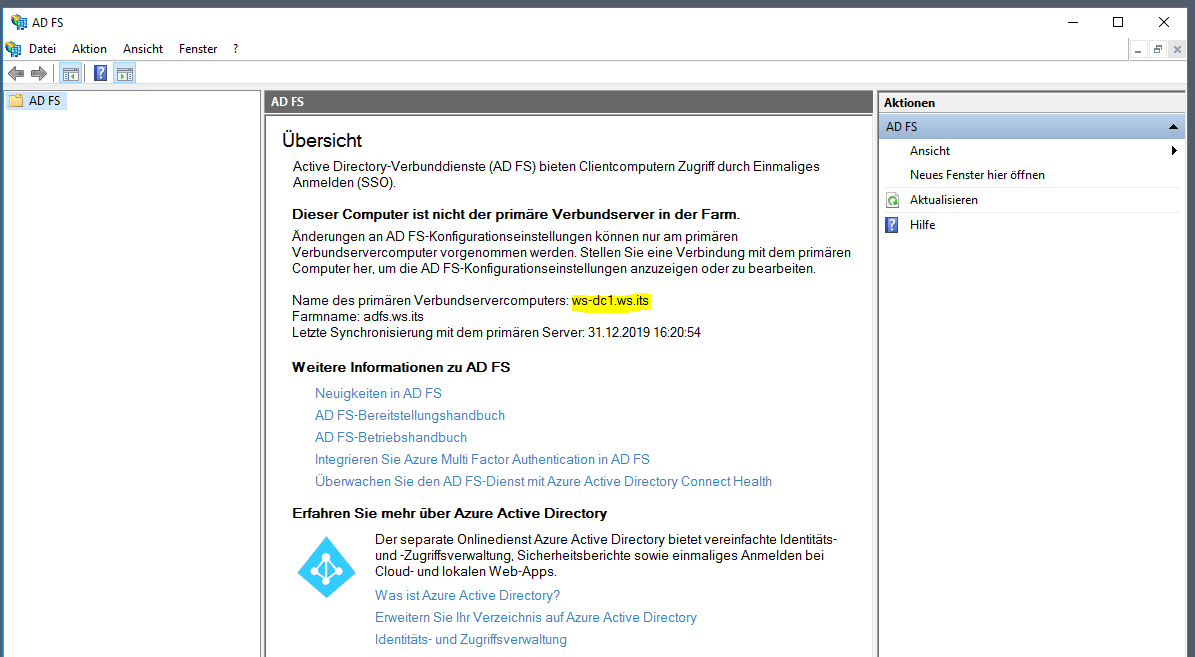The width and height of the screenshot is (1195, 657).
Task: Toggle the action pane toolbar icon
Action: point(125,74)
